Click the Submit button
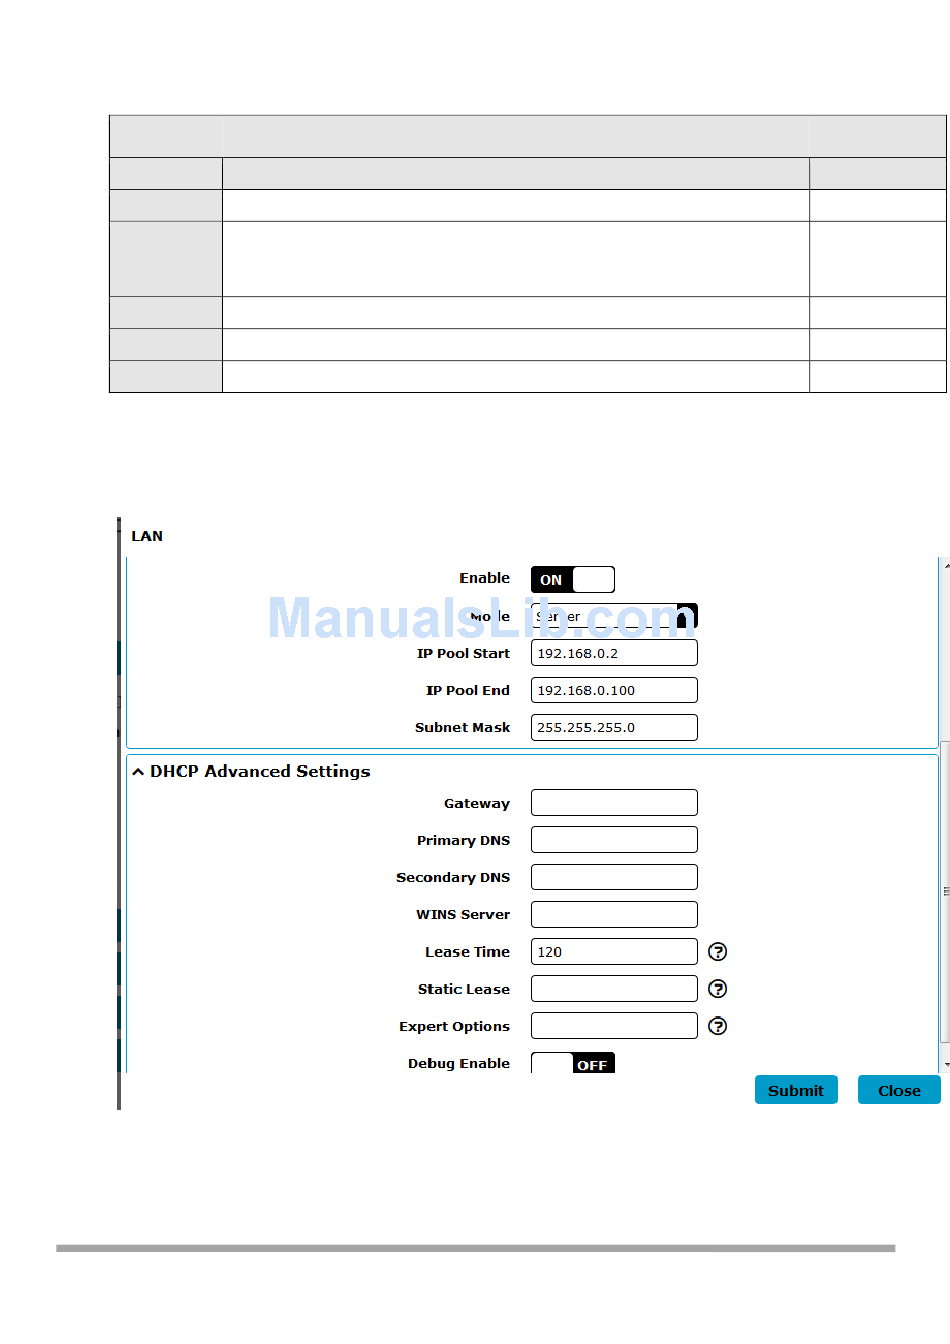Viewport: 950px width, 1344px height. click(x=795, y=1090)
